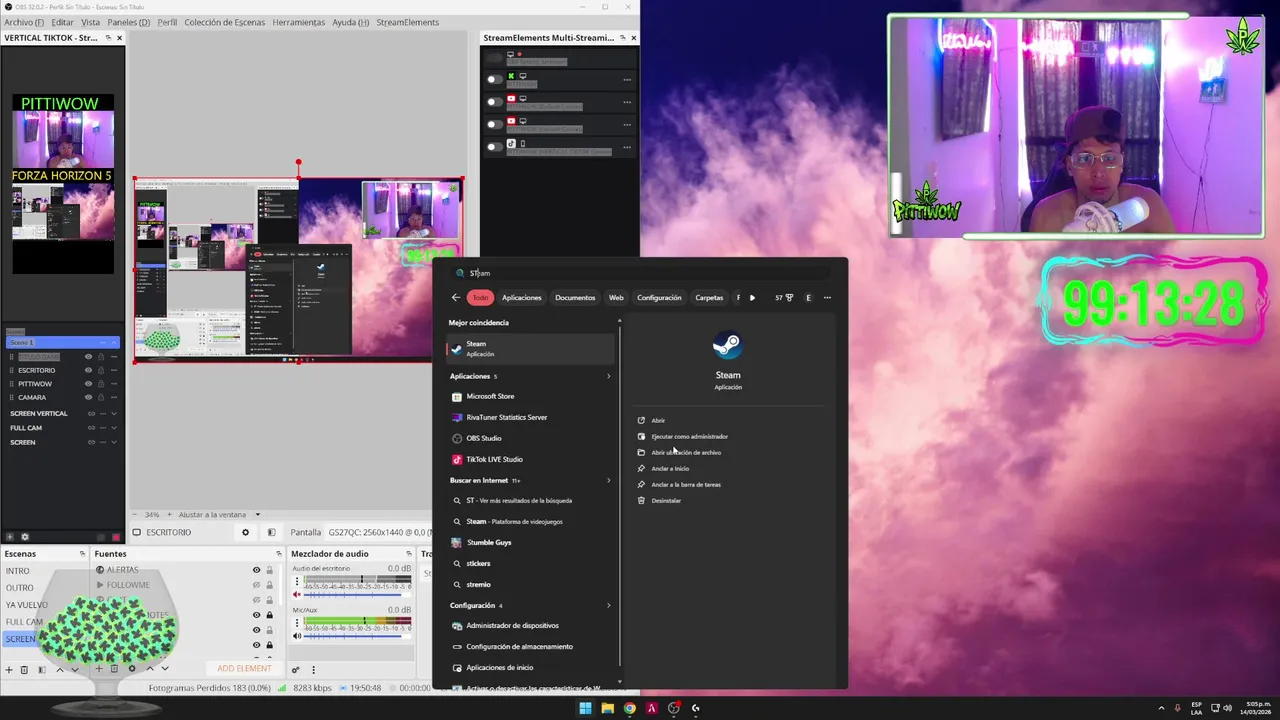Add a new scene in OBS Escenas
The width and height of the screenshot is (1280, 720).
[9, 669]
